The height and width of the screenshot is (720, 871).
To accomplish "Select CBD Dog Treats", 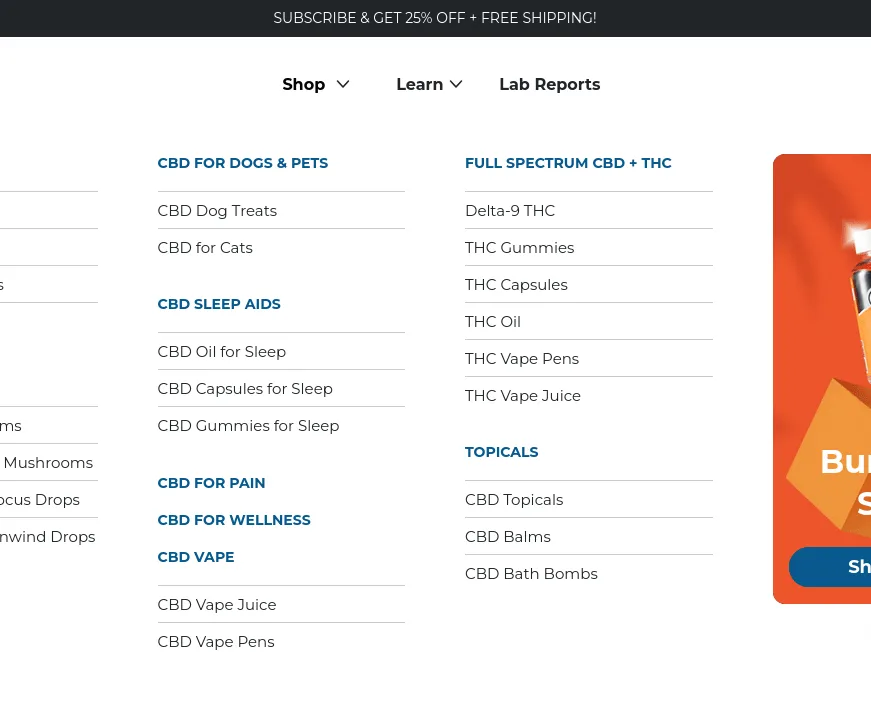I will click(x=217, y=211).
